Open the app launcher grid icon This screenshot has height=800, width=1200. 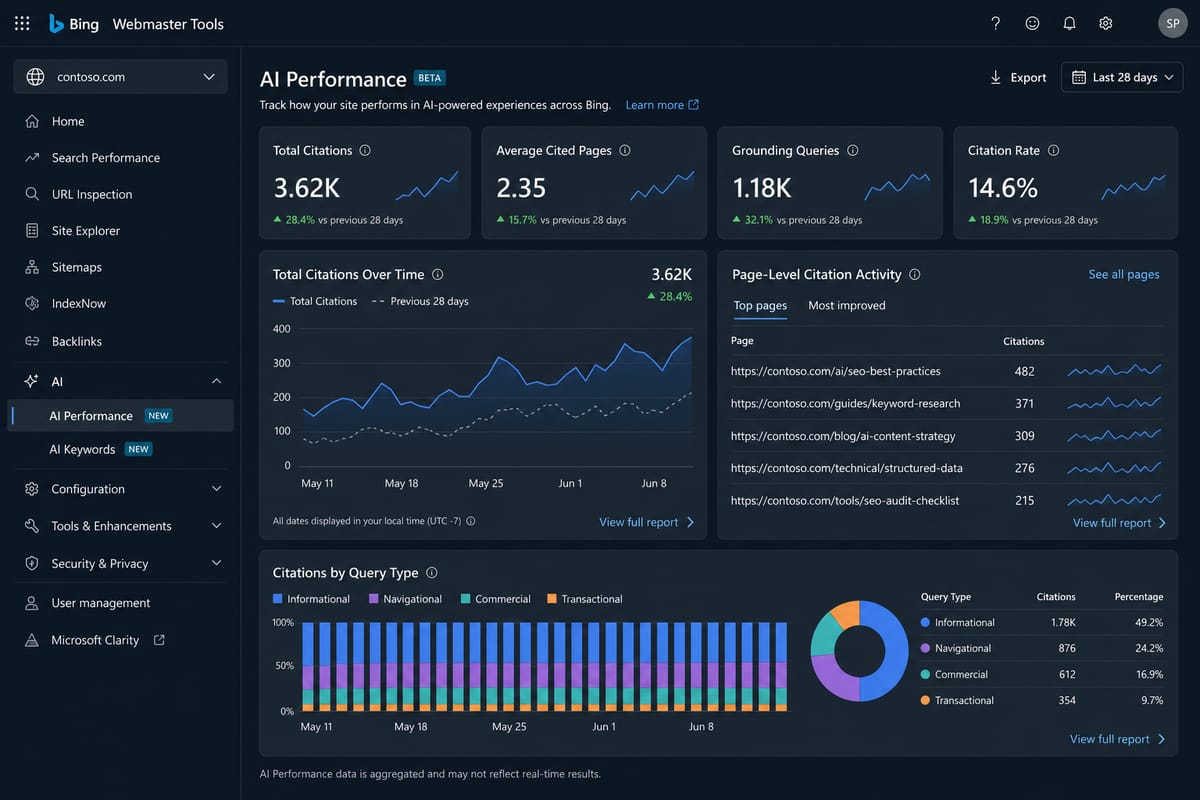click(x=22, y=23)
